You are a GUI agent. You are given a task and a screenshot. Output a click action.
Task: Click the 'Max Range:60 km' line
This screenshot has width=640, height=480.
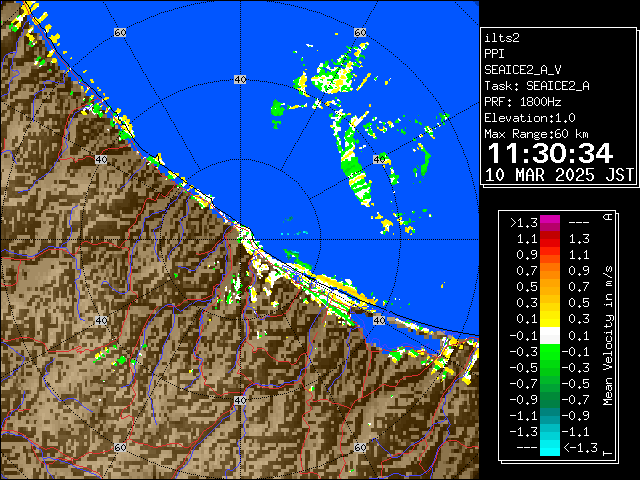[536, 134]
